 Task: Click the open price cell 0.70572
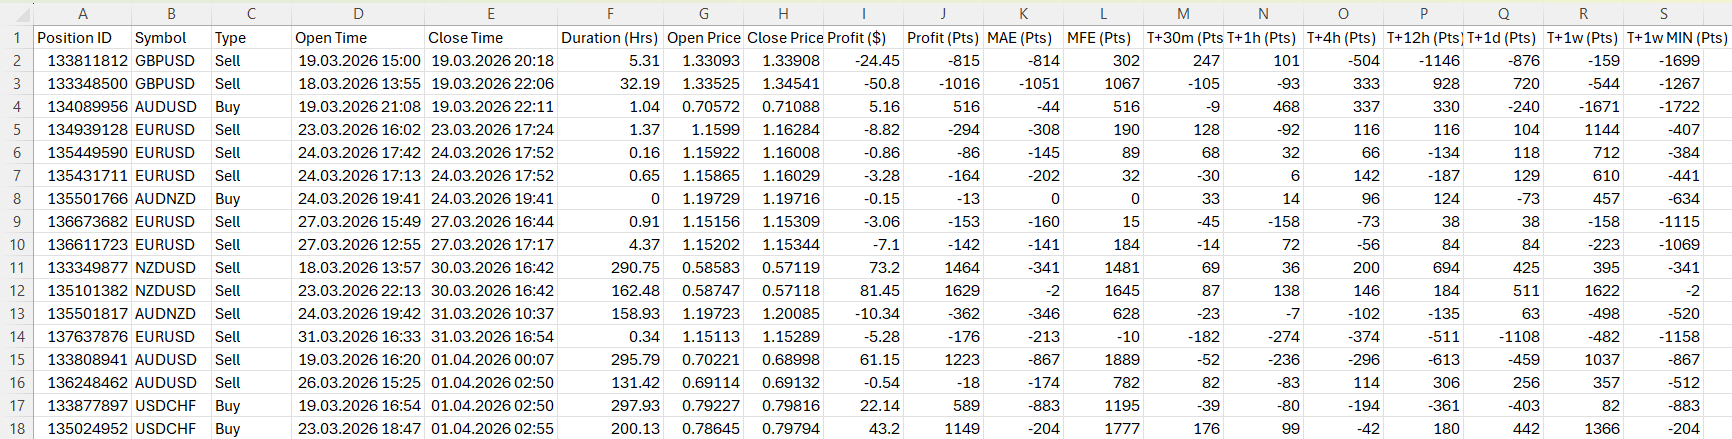704,106
